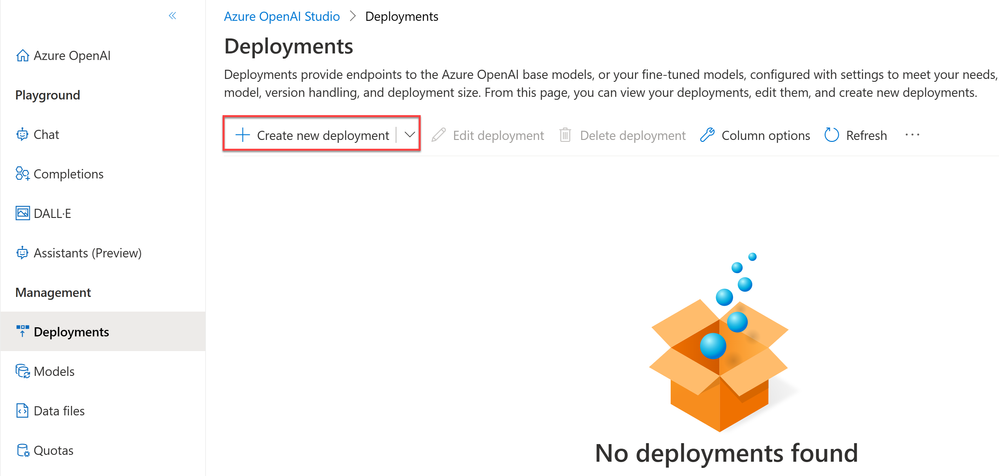Click the Assistants (Preview) bot icon
This screenshot has height=476, width=999.
click(22, 253)
